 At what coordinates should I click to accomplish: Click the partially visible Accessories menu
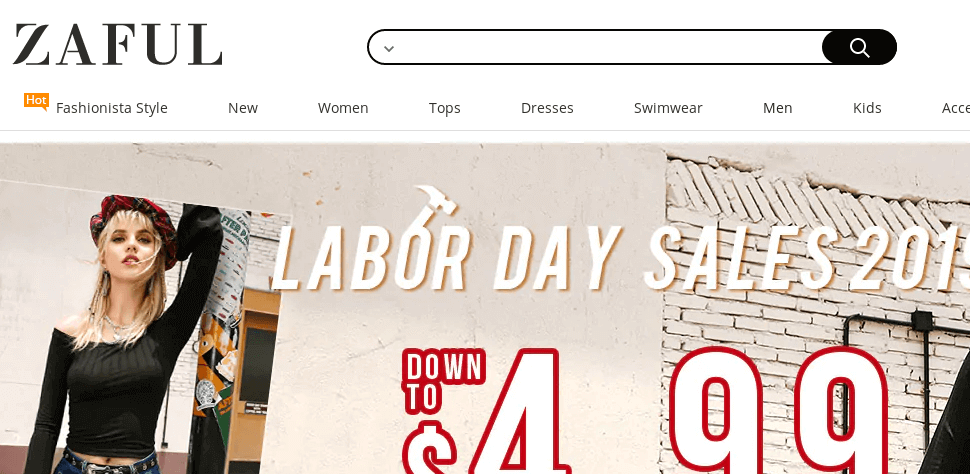click(x=956, y=108)
